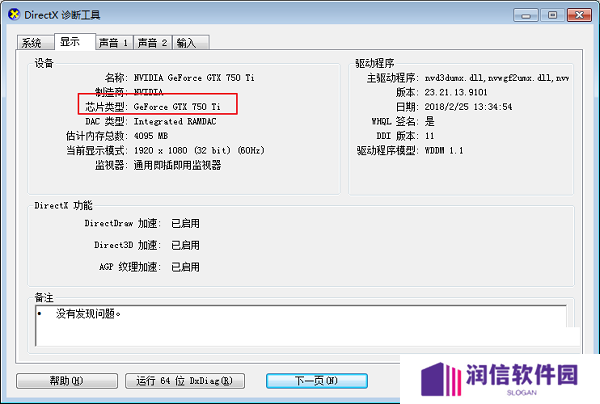
Task: Open the 声音 1 tab
Action: 114,42
